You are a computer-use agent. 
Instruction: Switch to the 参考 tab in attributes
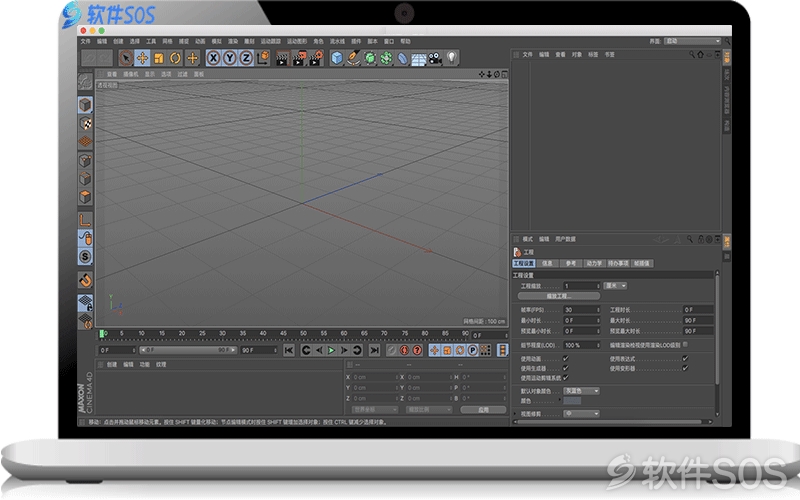pyautogui.click(x=570, y=263)
